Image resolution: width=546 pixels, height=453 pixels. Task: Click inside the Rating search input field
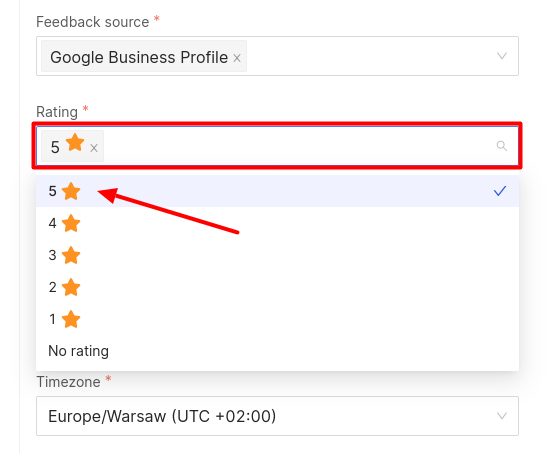tap(298, 146)
